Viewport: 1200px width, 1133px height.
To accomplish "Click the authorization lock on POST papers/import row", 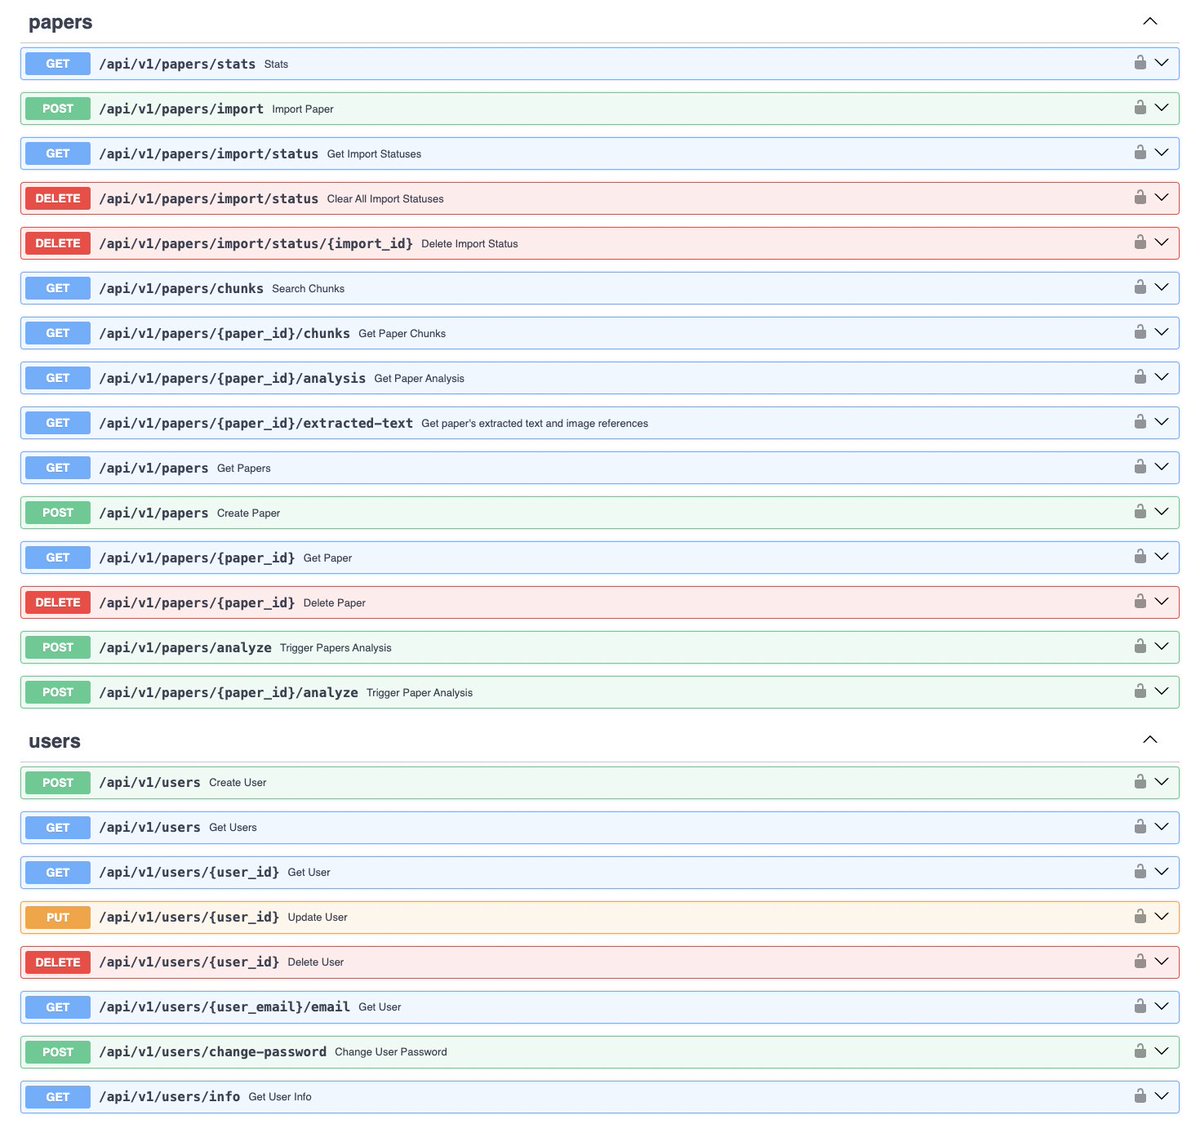I will click(x=1140, y=107).
